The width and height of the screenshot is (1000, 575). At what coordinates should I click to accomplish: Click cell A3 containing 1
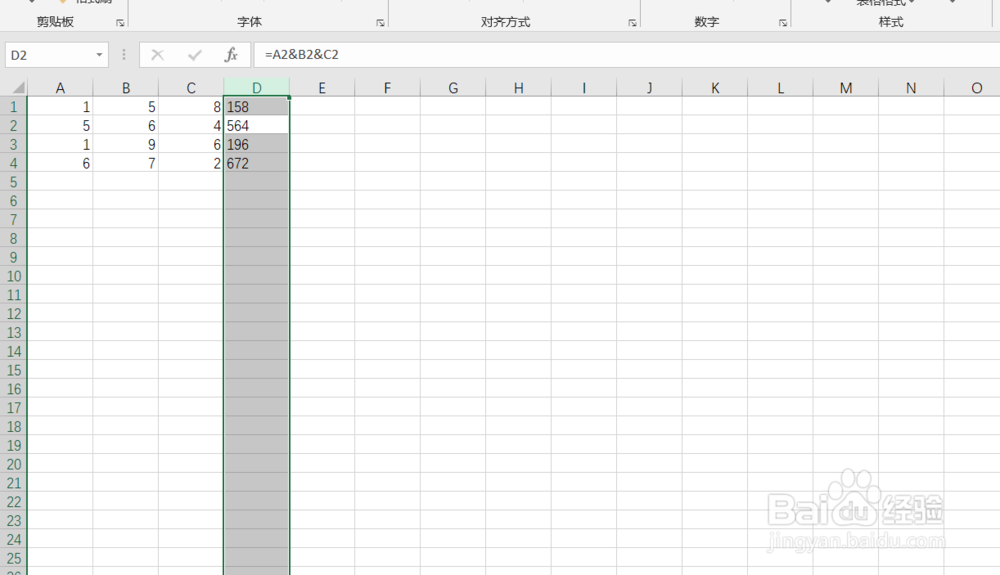(60, 144)
